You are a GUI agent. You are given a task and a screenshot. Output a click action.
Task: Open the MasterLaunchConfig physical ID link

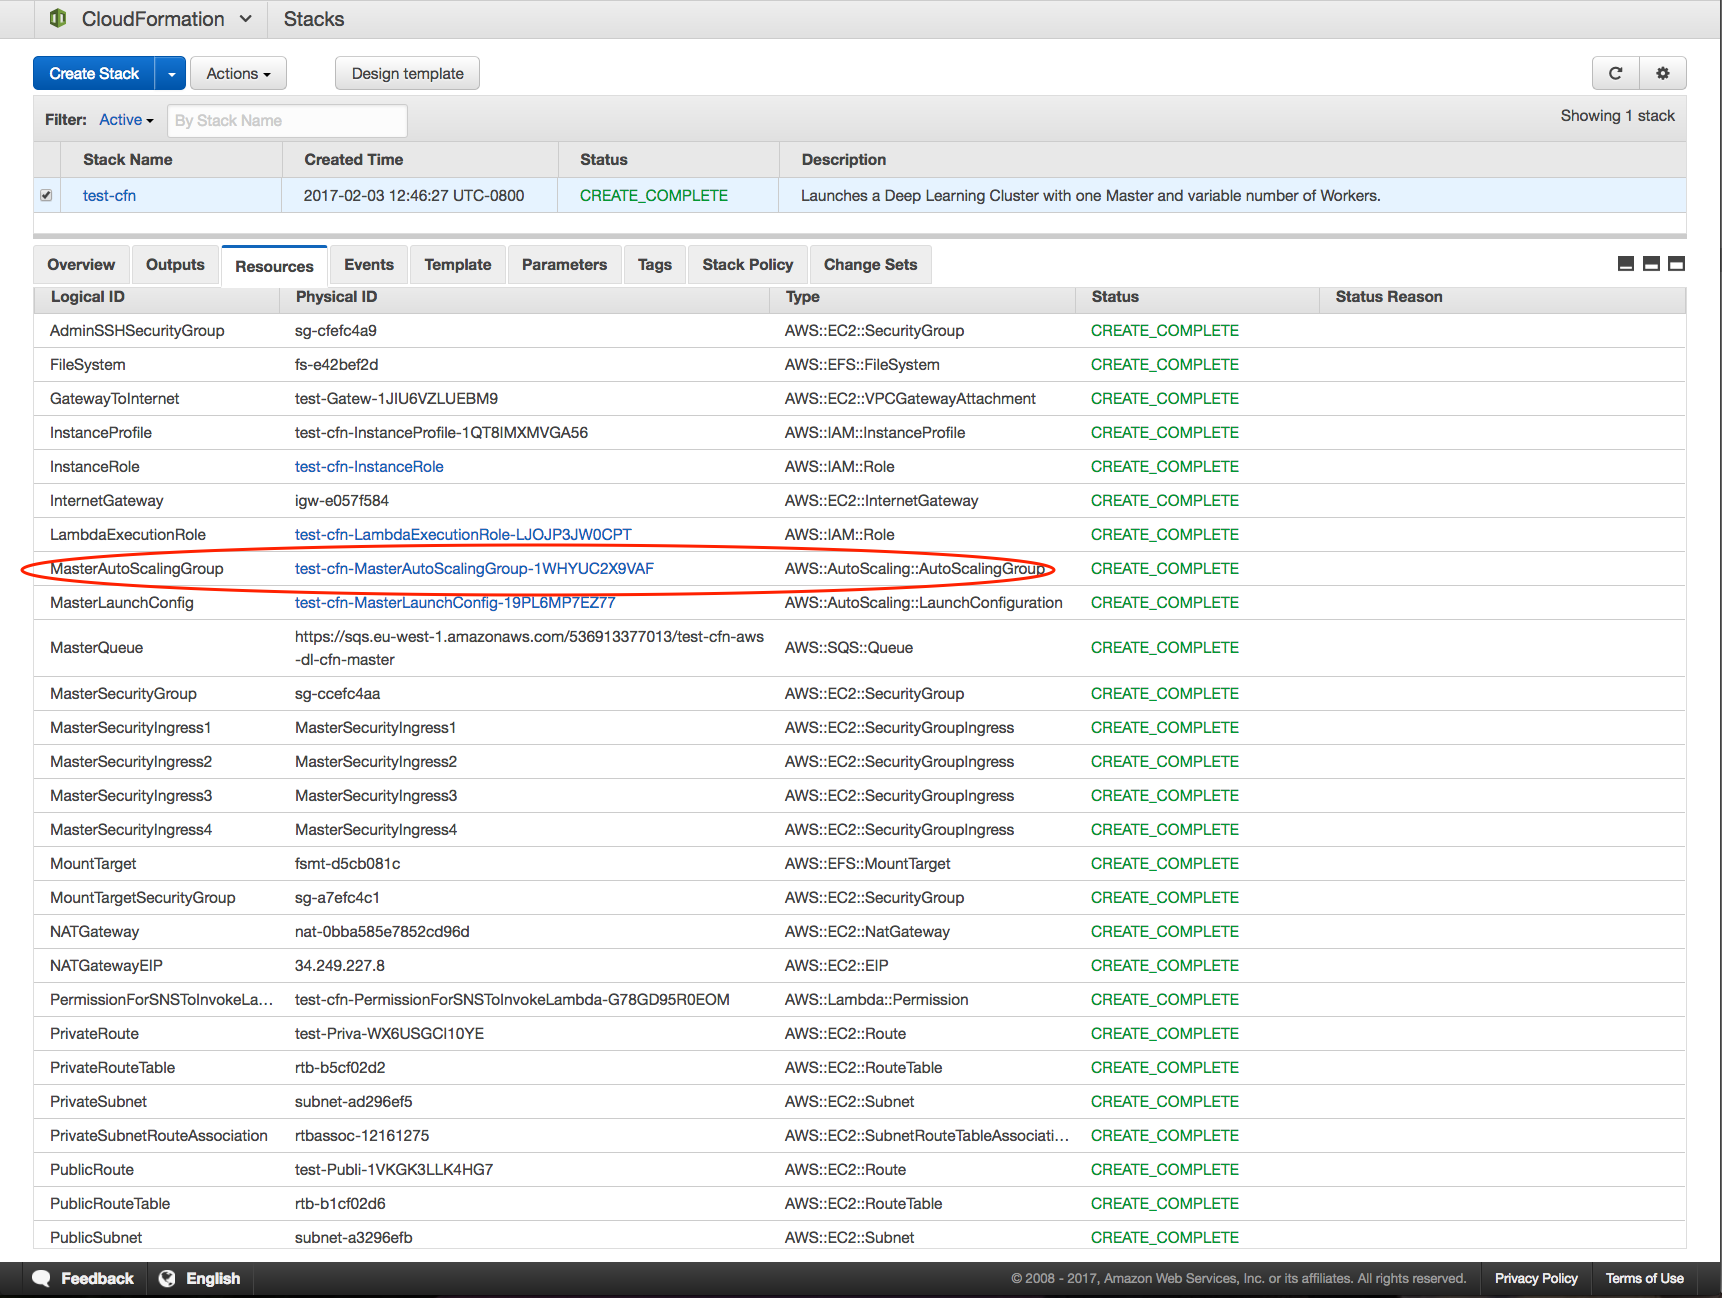(455, 603)
